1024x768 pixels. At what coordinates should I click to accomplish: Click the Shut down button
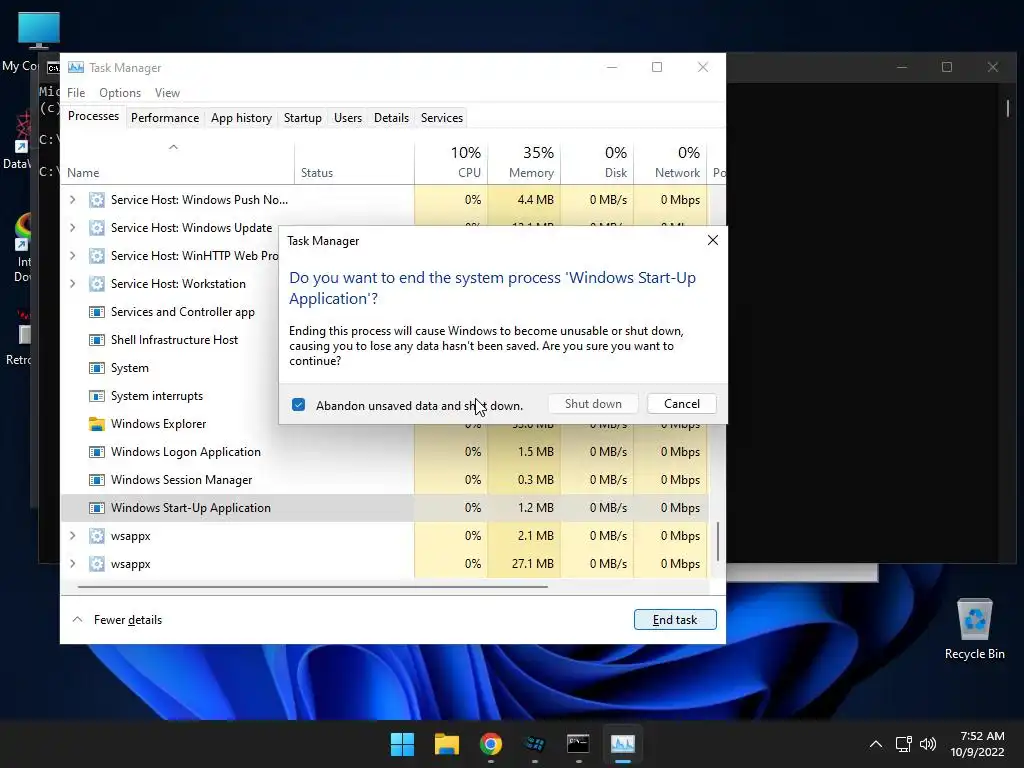pyautogui.click(x=593, y=404)
